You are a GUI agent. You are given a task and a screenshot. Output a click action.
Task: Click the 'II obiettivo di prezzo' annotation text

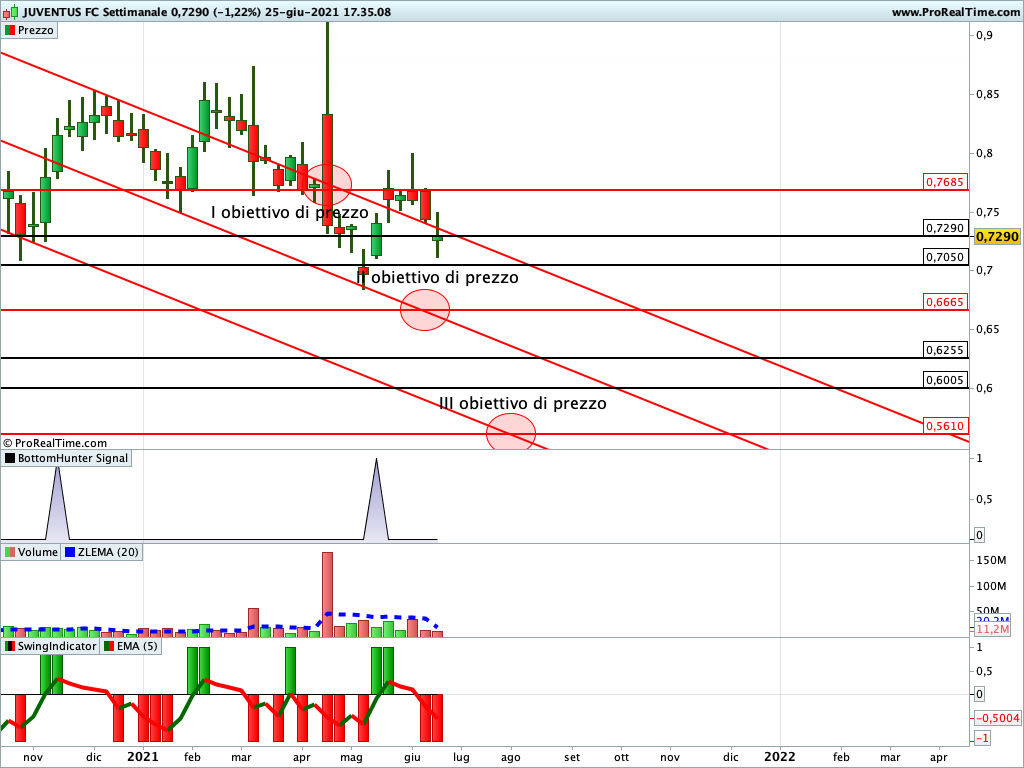[438, 278]
